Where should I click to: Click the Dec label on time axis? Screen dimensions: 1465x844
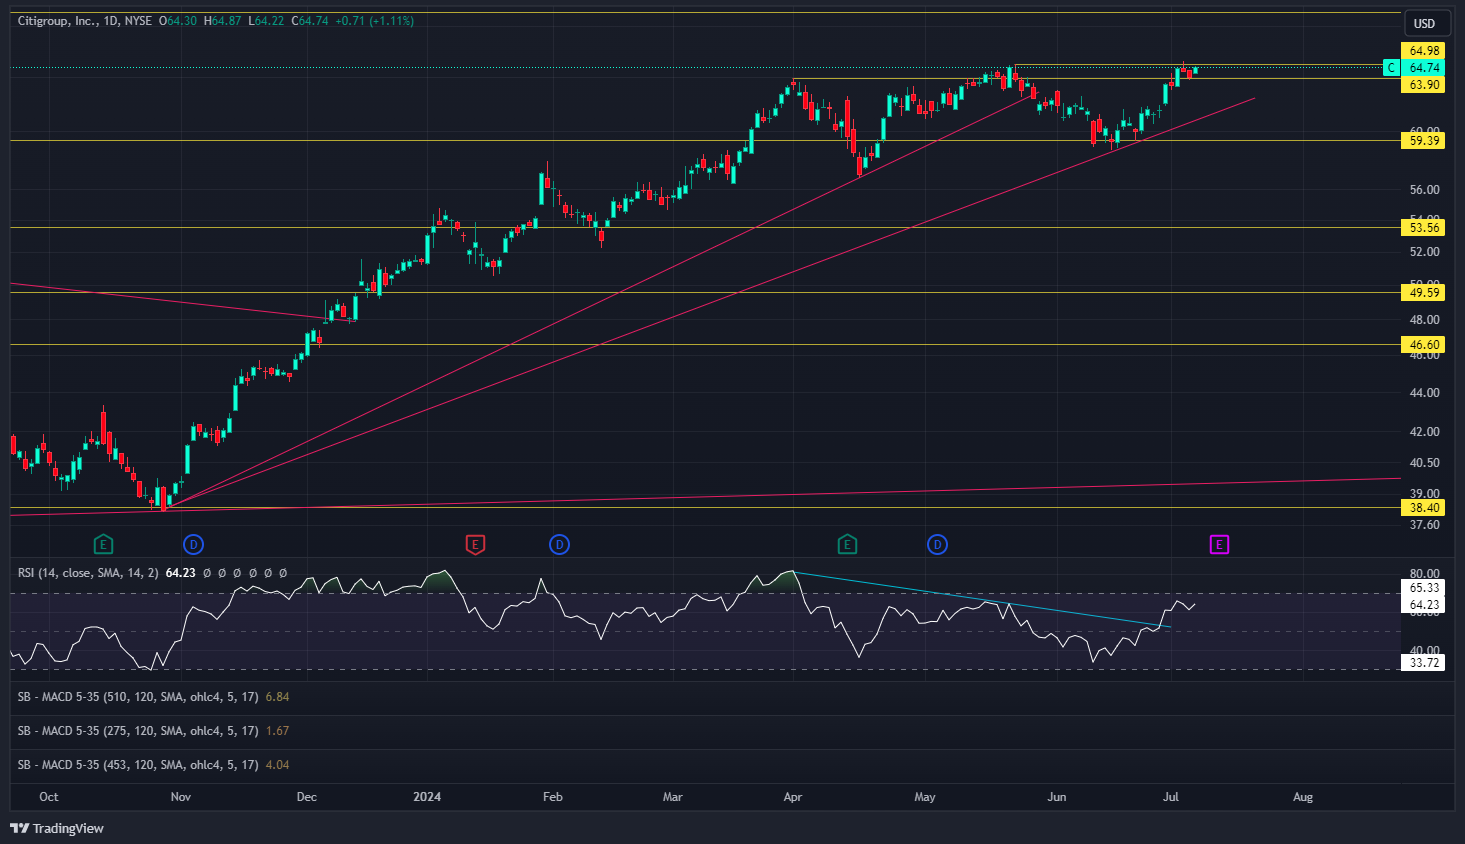307,797
